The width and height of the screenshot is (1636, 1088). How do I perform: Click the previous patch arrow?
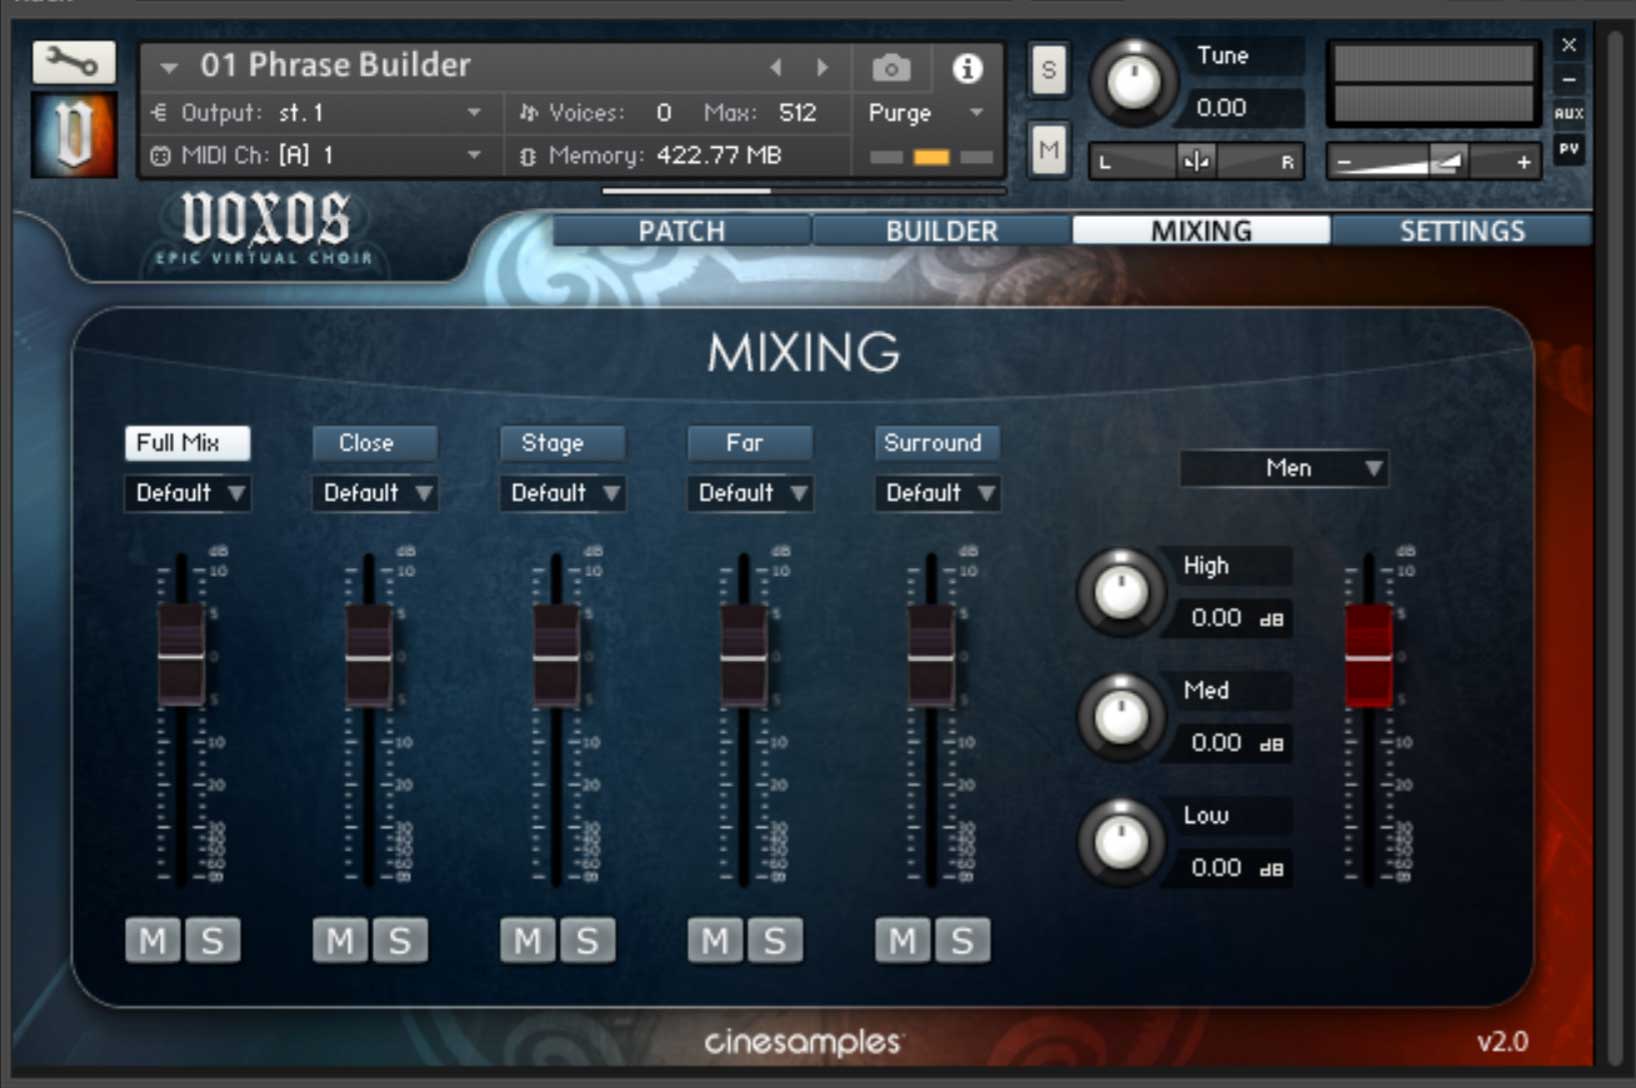(x=777, y=66)
